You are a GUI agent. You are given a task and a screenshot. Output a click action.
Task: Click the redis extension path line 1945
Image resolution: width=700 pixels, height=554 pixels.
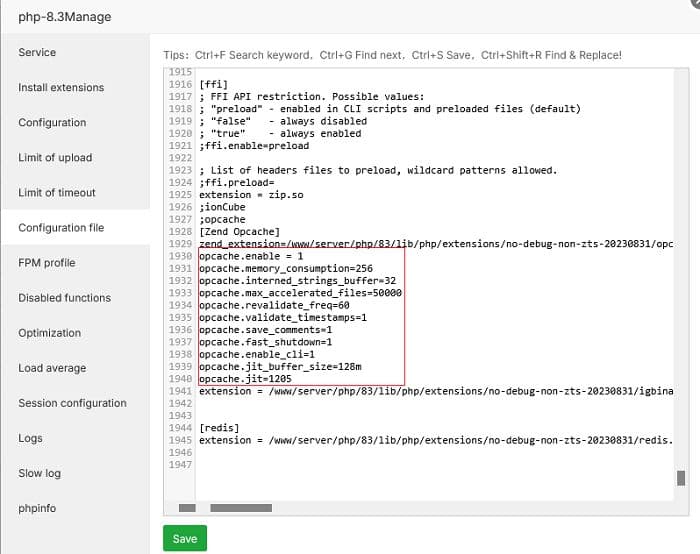click(436, 440)
